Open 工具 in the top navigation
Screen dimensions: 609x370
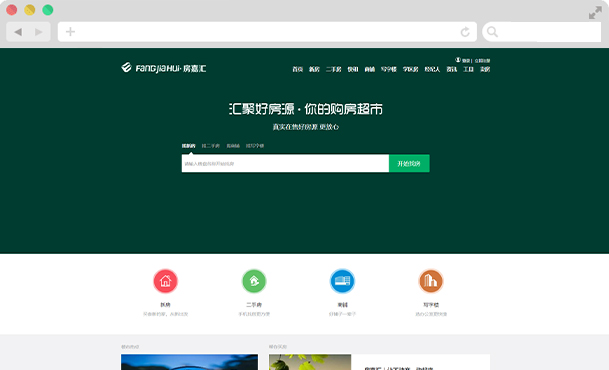click(x=468, y=69)
